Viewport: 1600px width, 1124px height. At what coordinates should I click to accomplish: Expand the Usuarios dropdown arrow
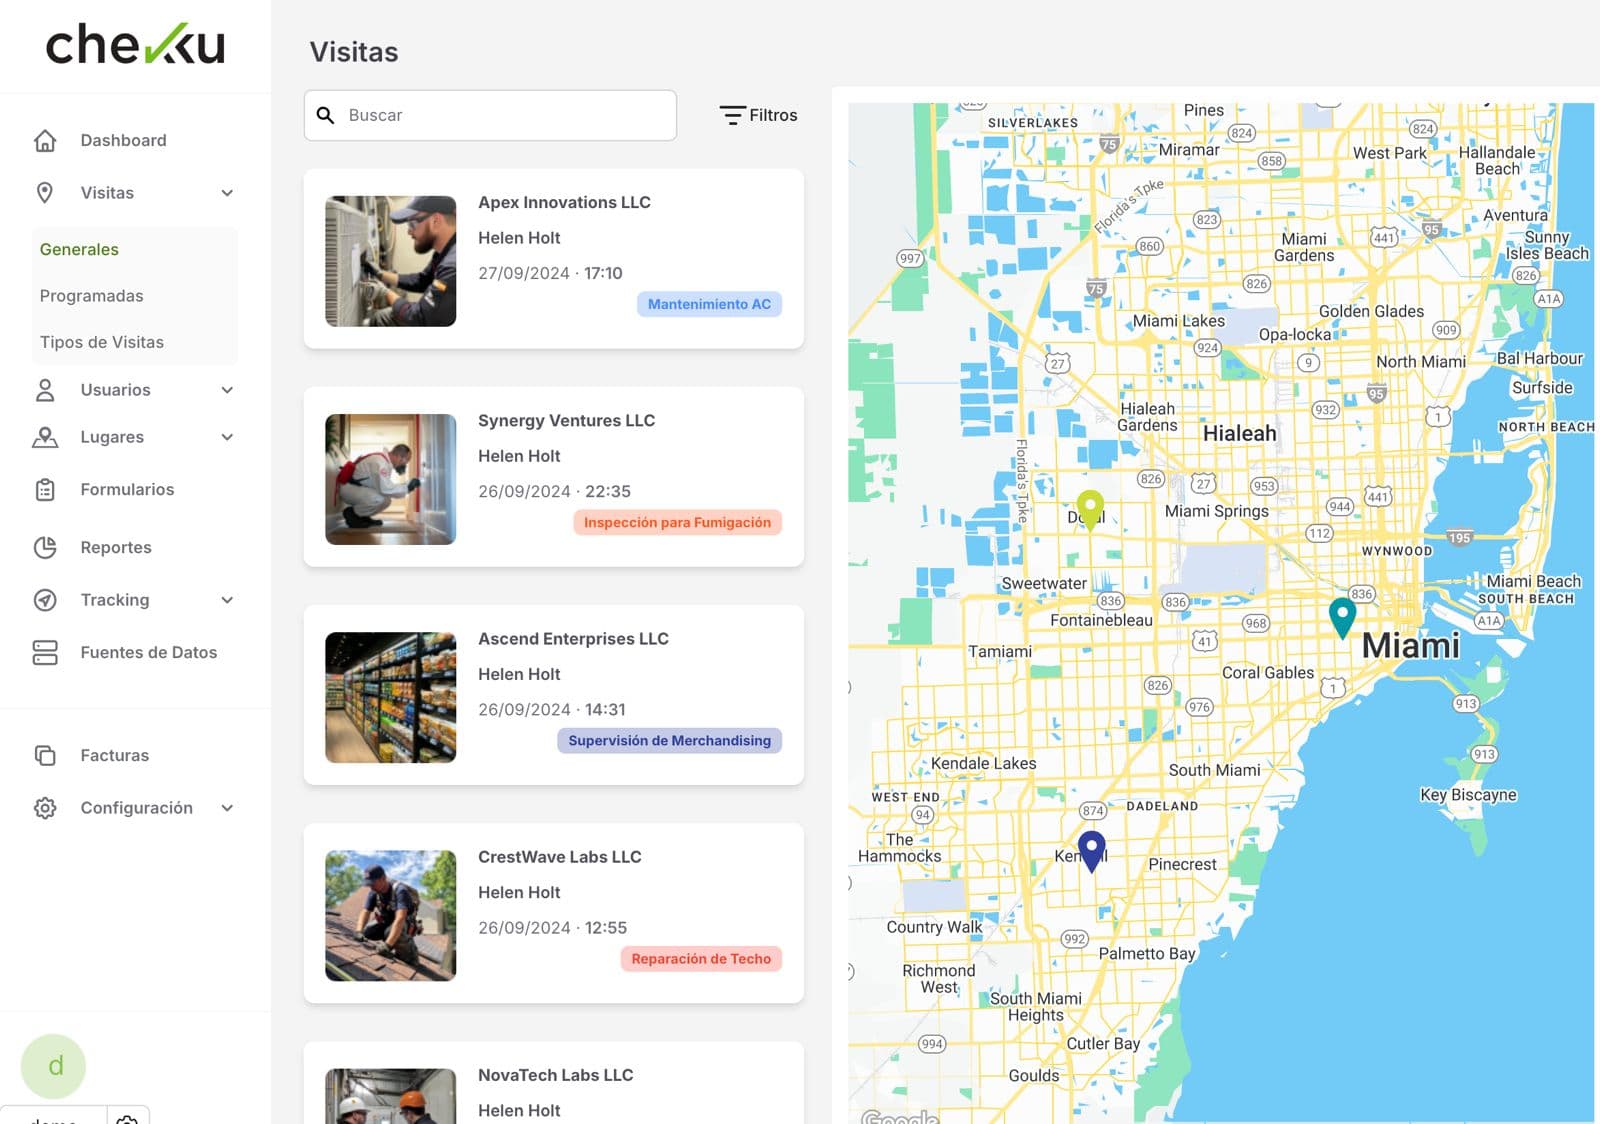pyautogui.click(x=229, y=390)
